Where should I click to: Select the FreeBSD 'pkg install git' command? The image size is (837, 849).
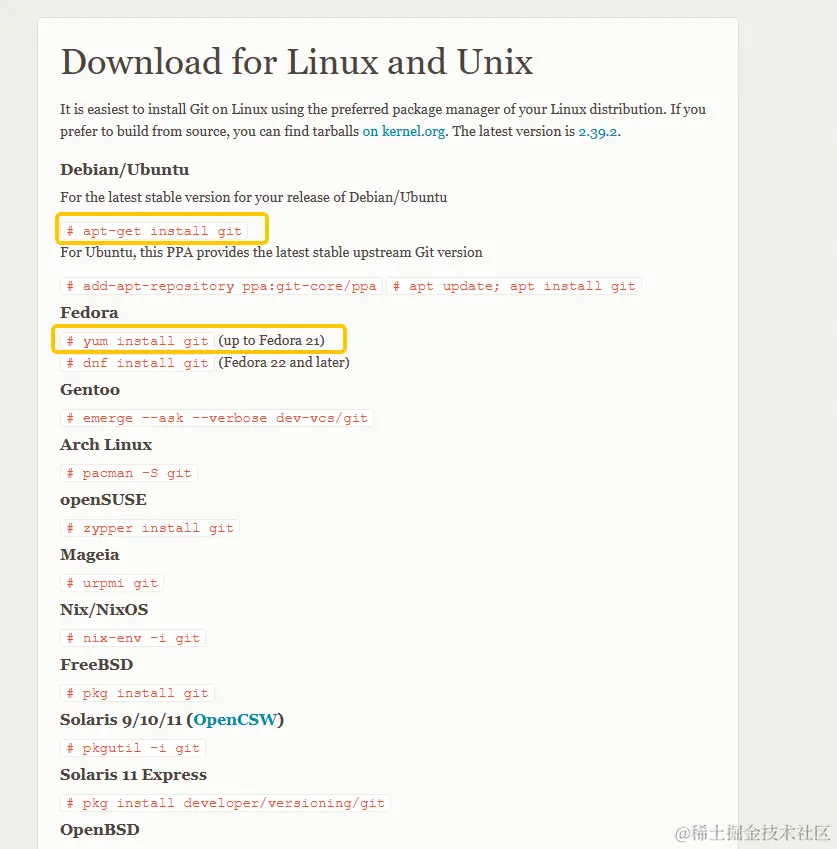pyautogui.click(x=138, y=693)
